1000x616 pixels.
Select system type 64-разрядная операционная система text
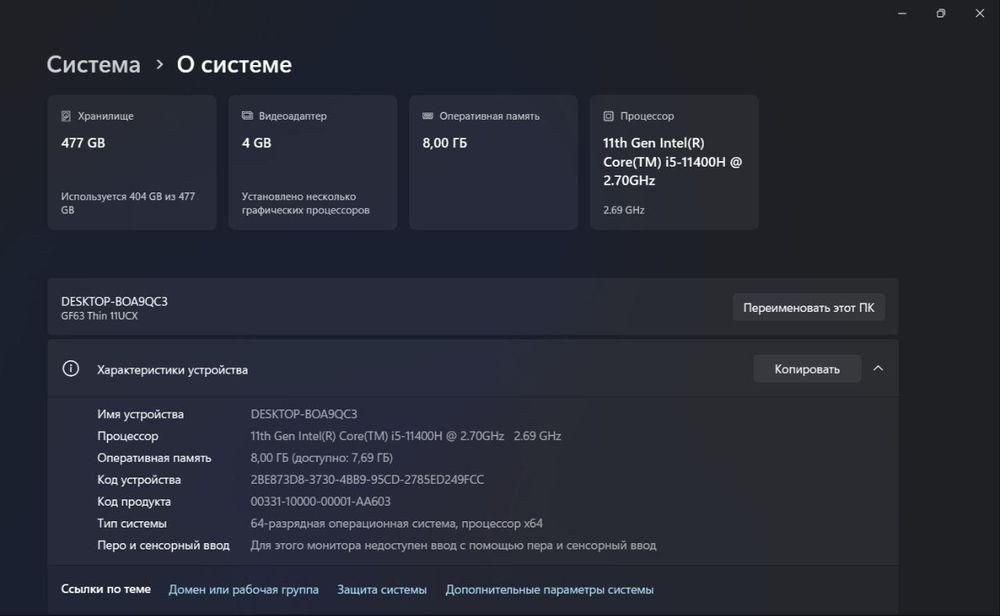tap(396, 524)
